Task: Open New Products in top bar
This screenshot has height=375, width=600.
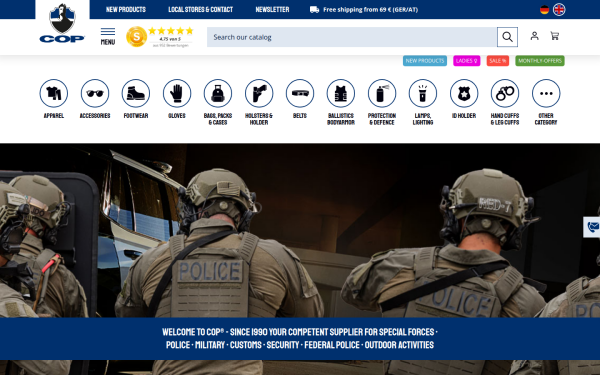Action: [x=126, y=10]
